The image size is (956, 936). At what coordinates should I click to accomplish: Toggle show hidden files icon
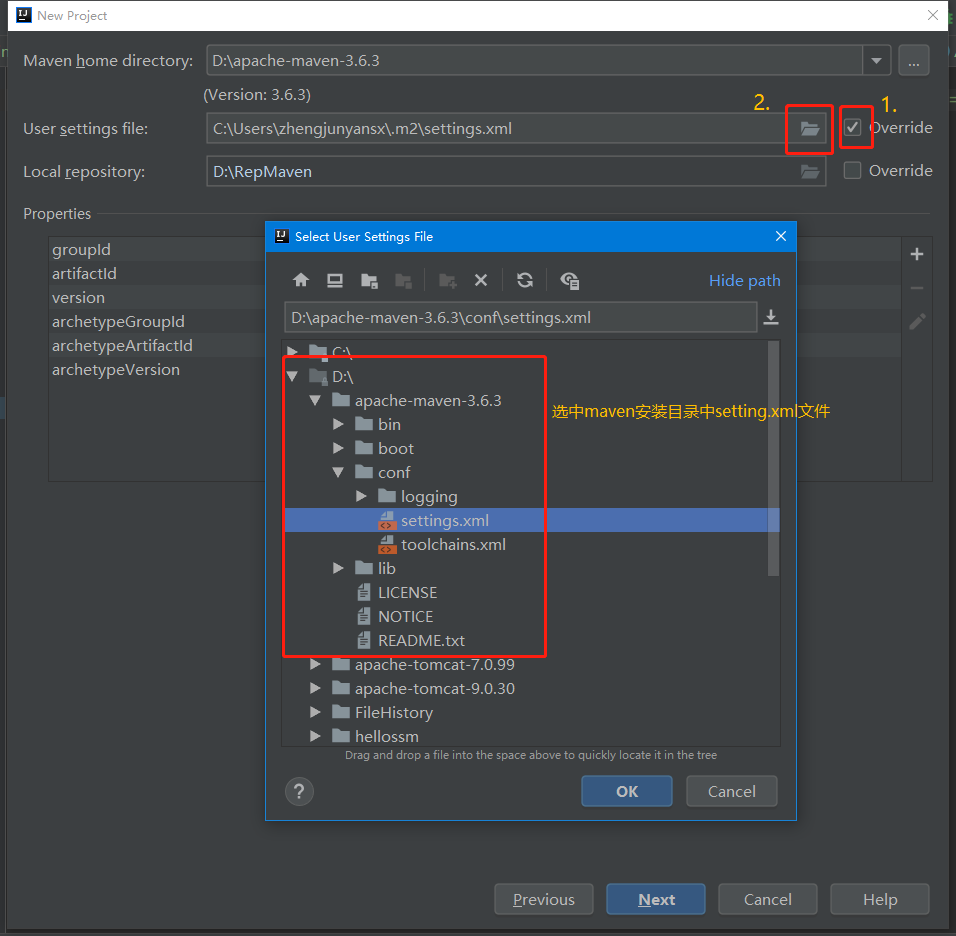[x=569, y=280]
